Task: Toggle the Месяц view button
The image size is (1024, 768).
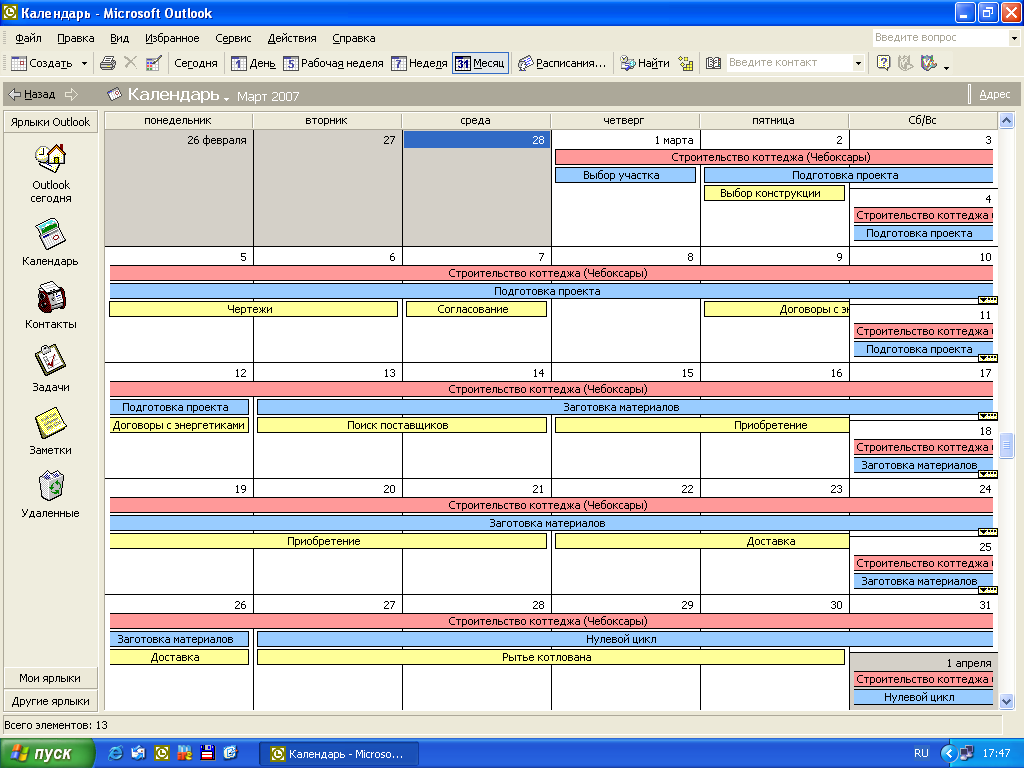Action: 481,63
